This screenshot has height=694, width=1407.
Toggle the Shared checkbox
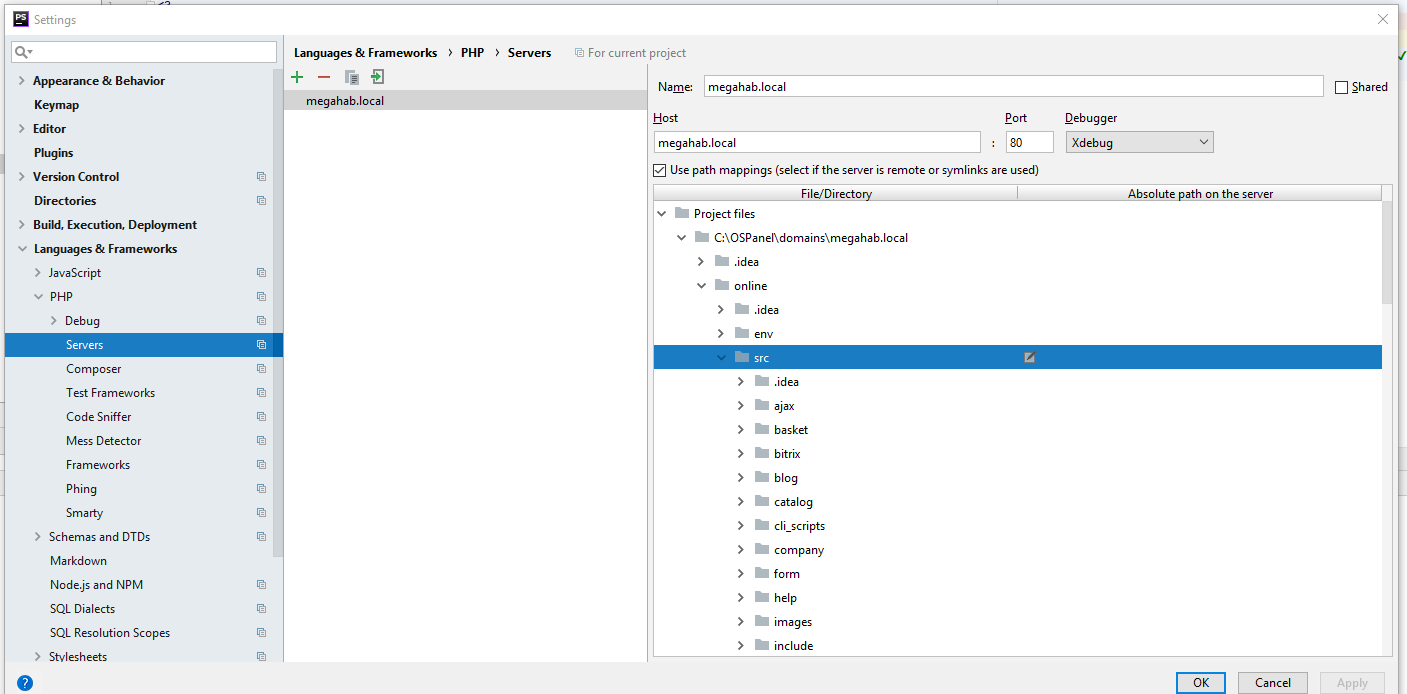pos(1342,87)
